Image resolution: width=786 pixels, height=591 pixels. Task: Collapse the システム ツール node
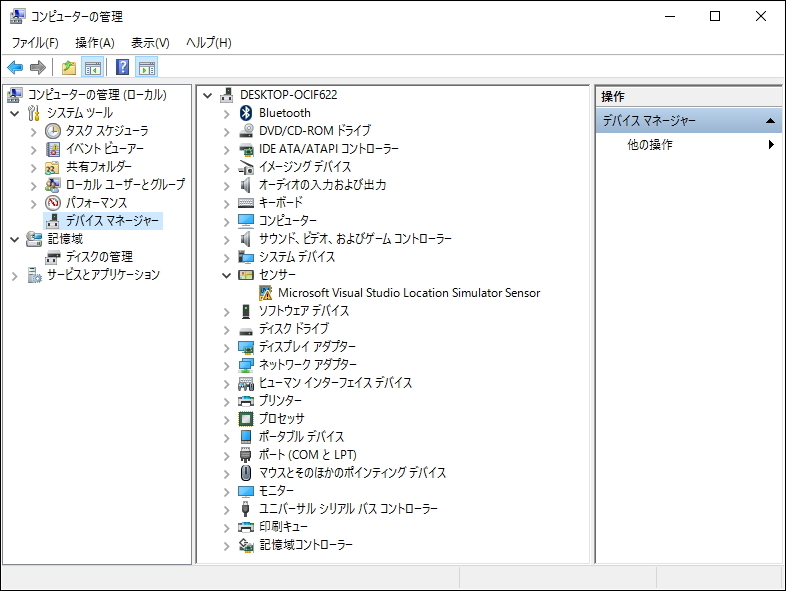[x=15, y=114]
